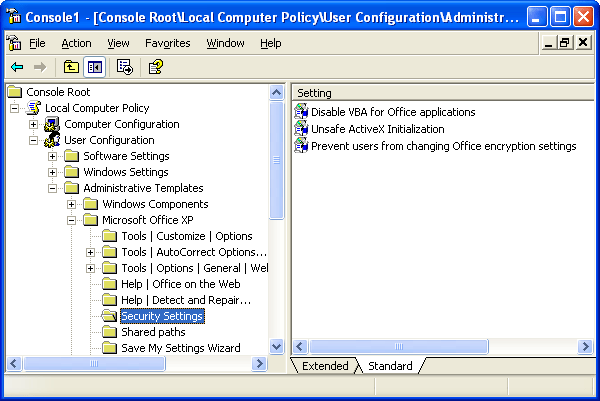Expand the Computer Configuration node
The width and height of the screenshot is (600, 401).
pyautogui.click(x=34, y=125)
